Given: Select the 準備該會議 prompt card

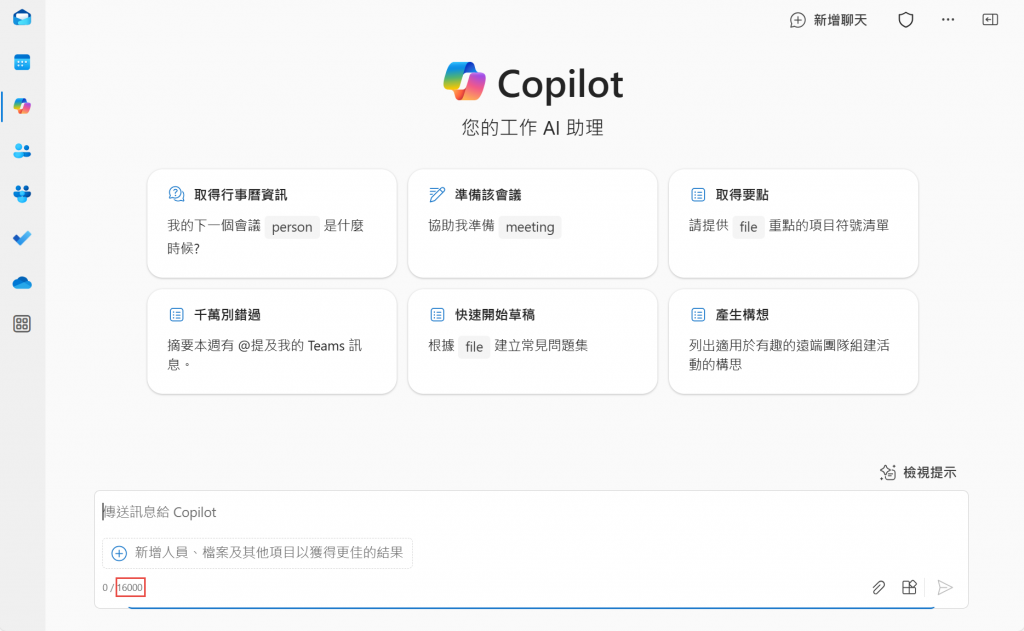Looking at the screenshot, I should pos(533,223).
